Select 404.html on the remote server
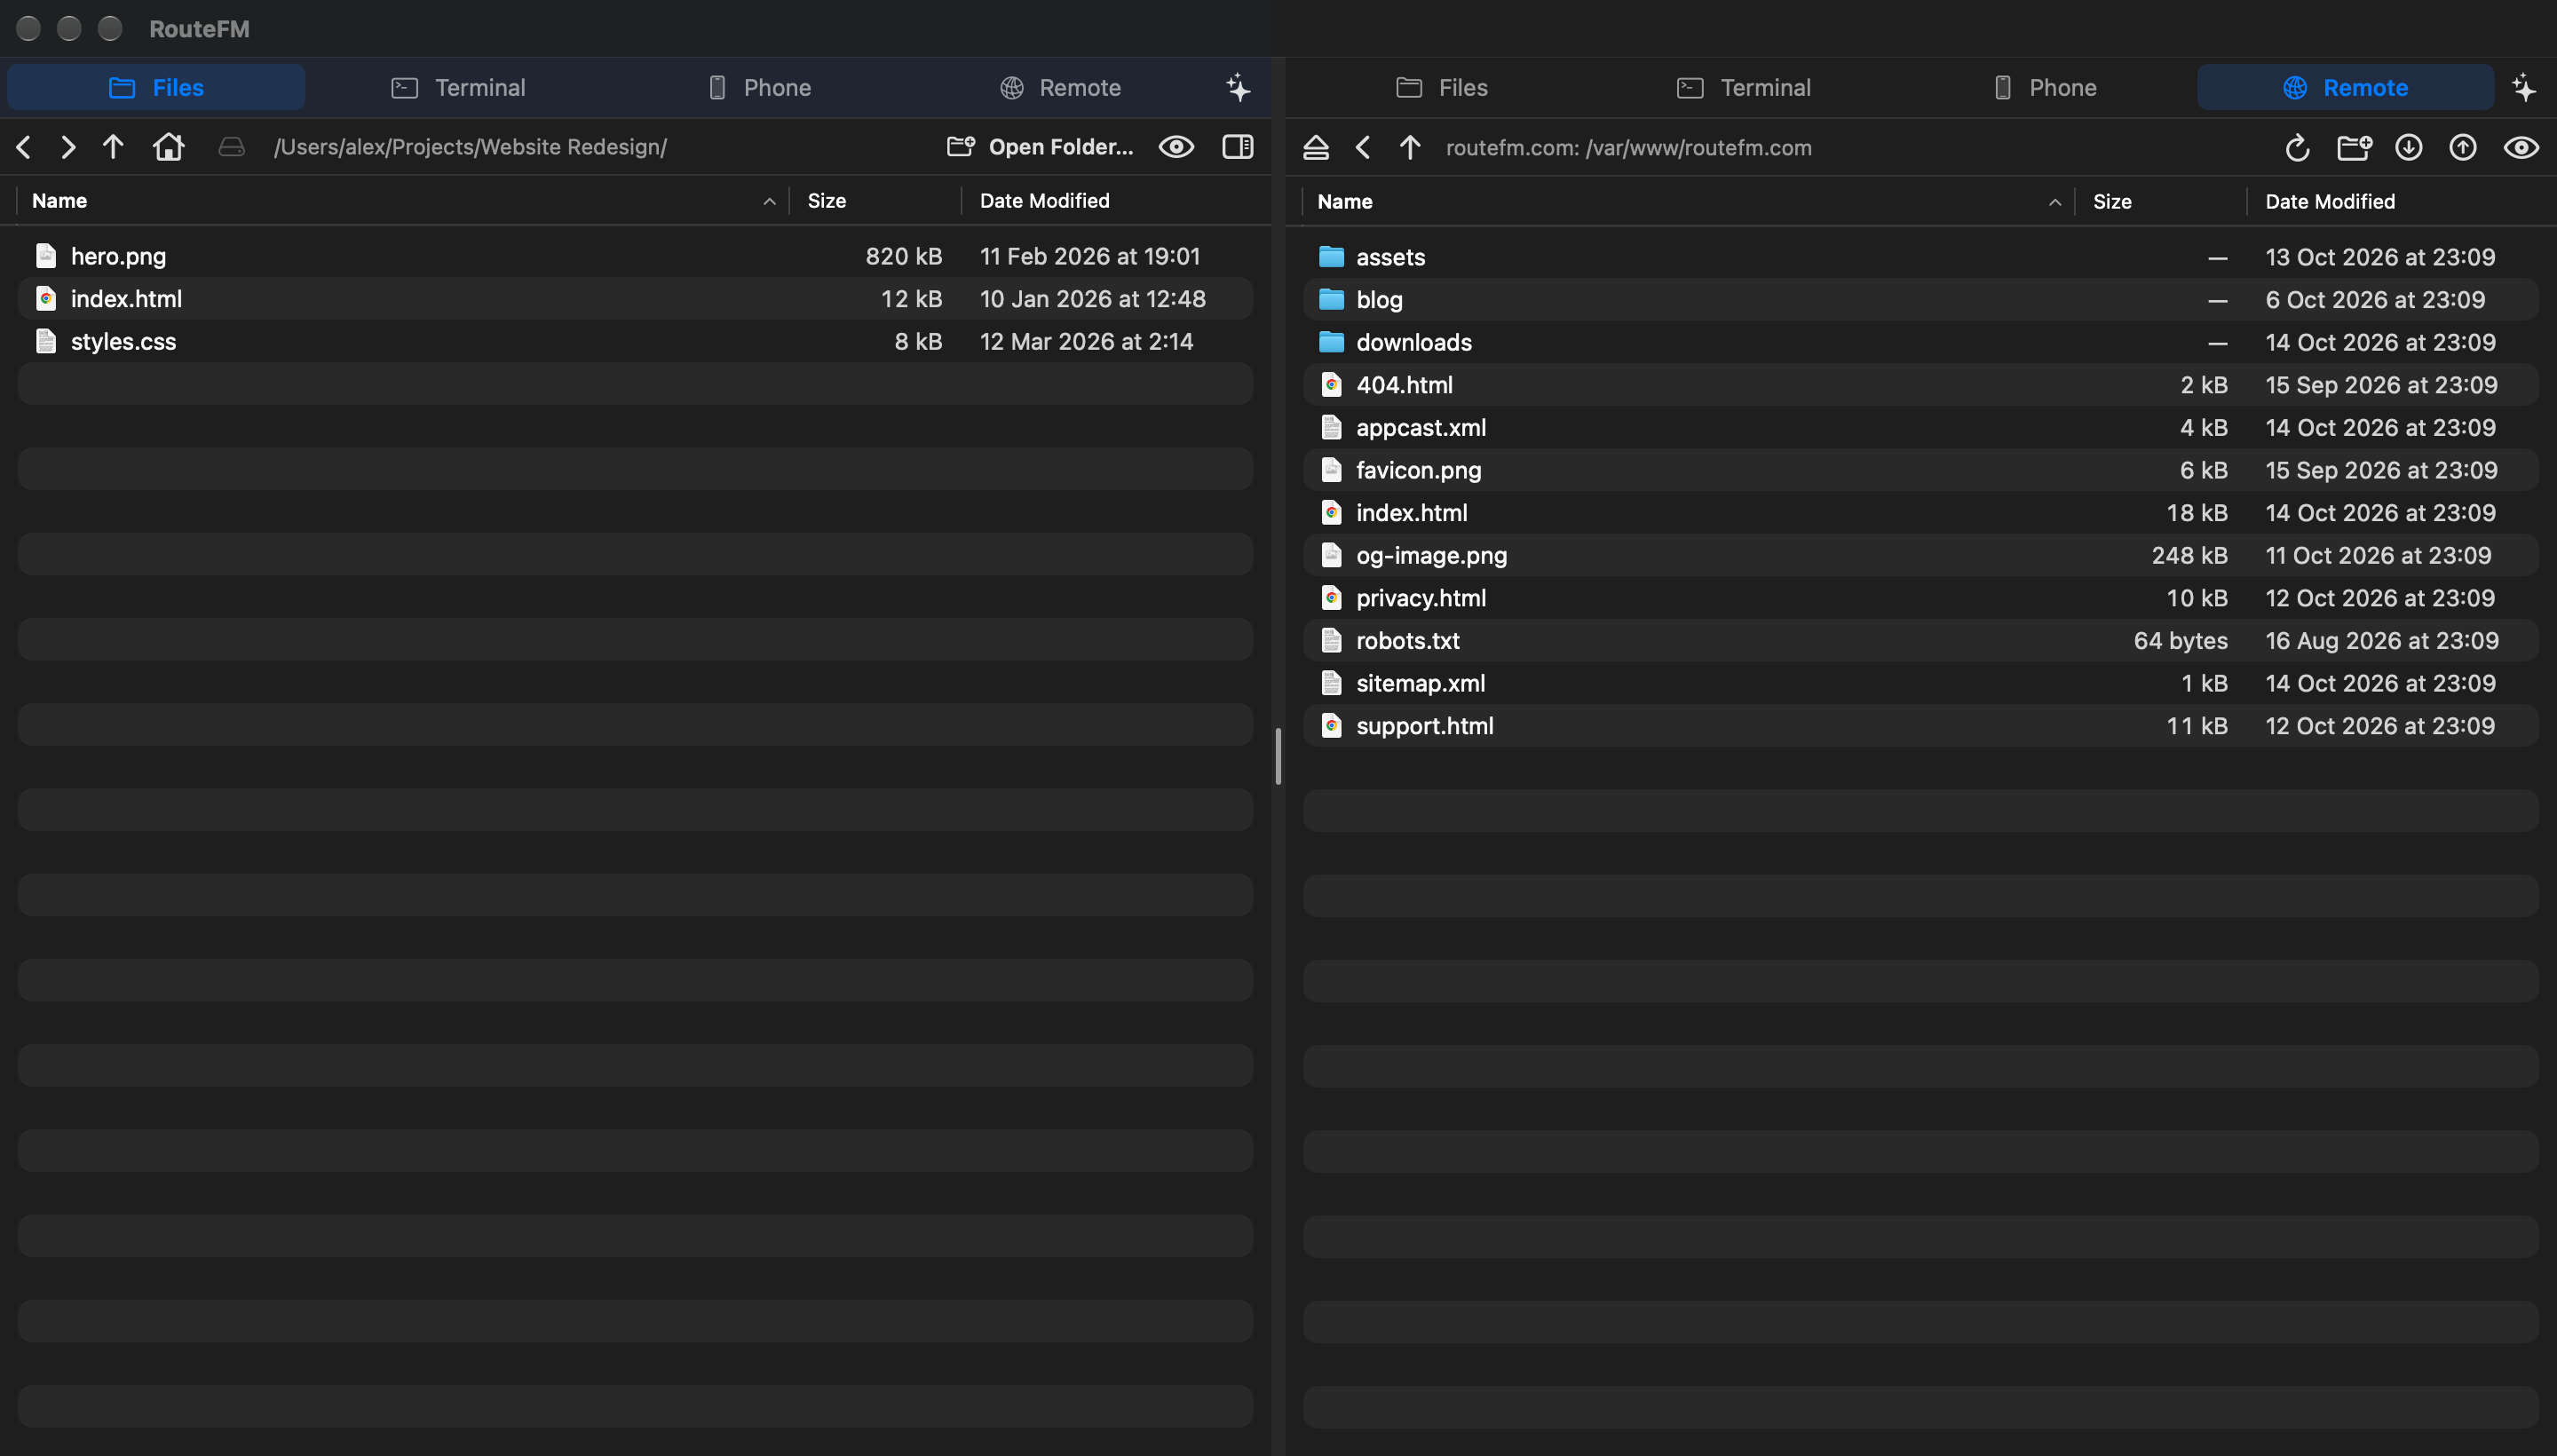Viewport: 2557px width, 1456px height. tap(1920, 385)
